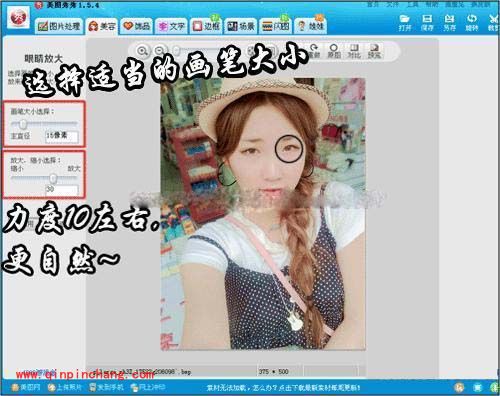Open the 闪图 tab
Image resolution: width=500 pixels, height=396 pixels.
275,26
